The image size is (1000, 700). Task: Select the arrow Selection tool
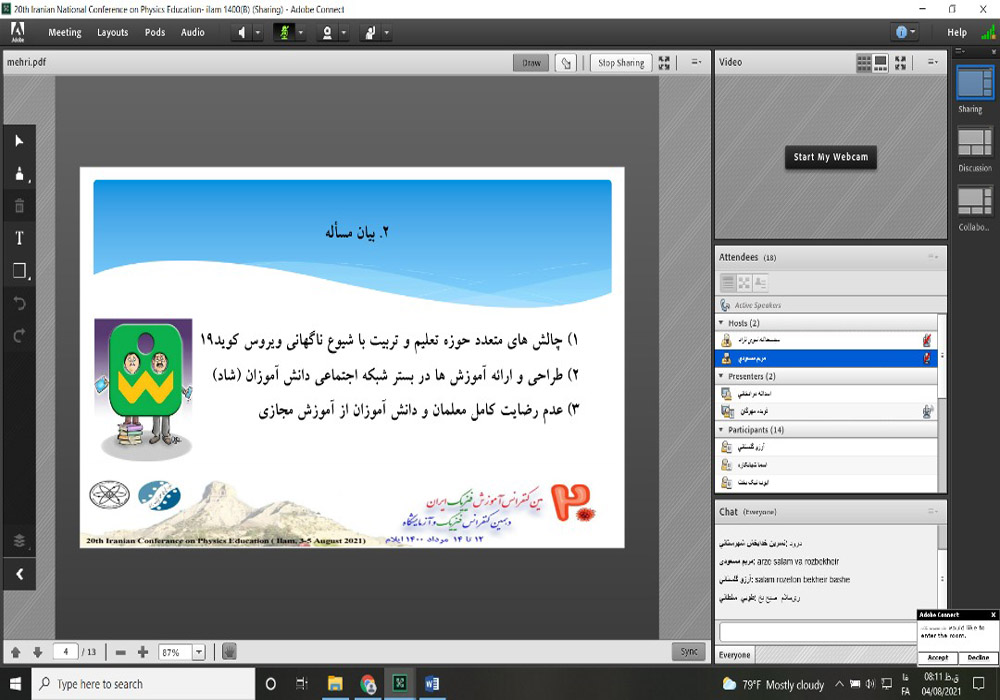click(x=18, y=141)
